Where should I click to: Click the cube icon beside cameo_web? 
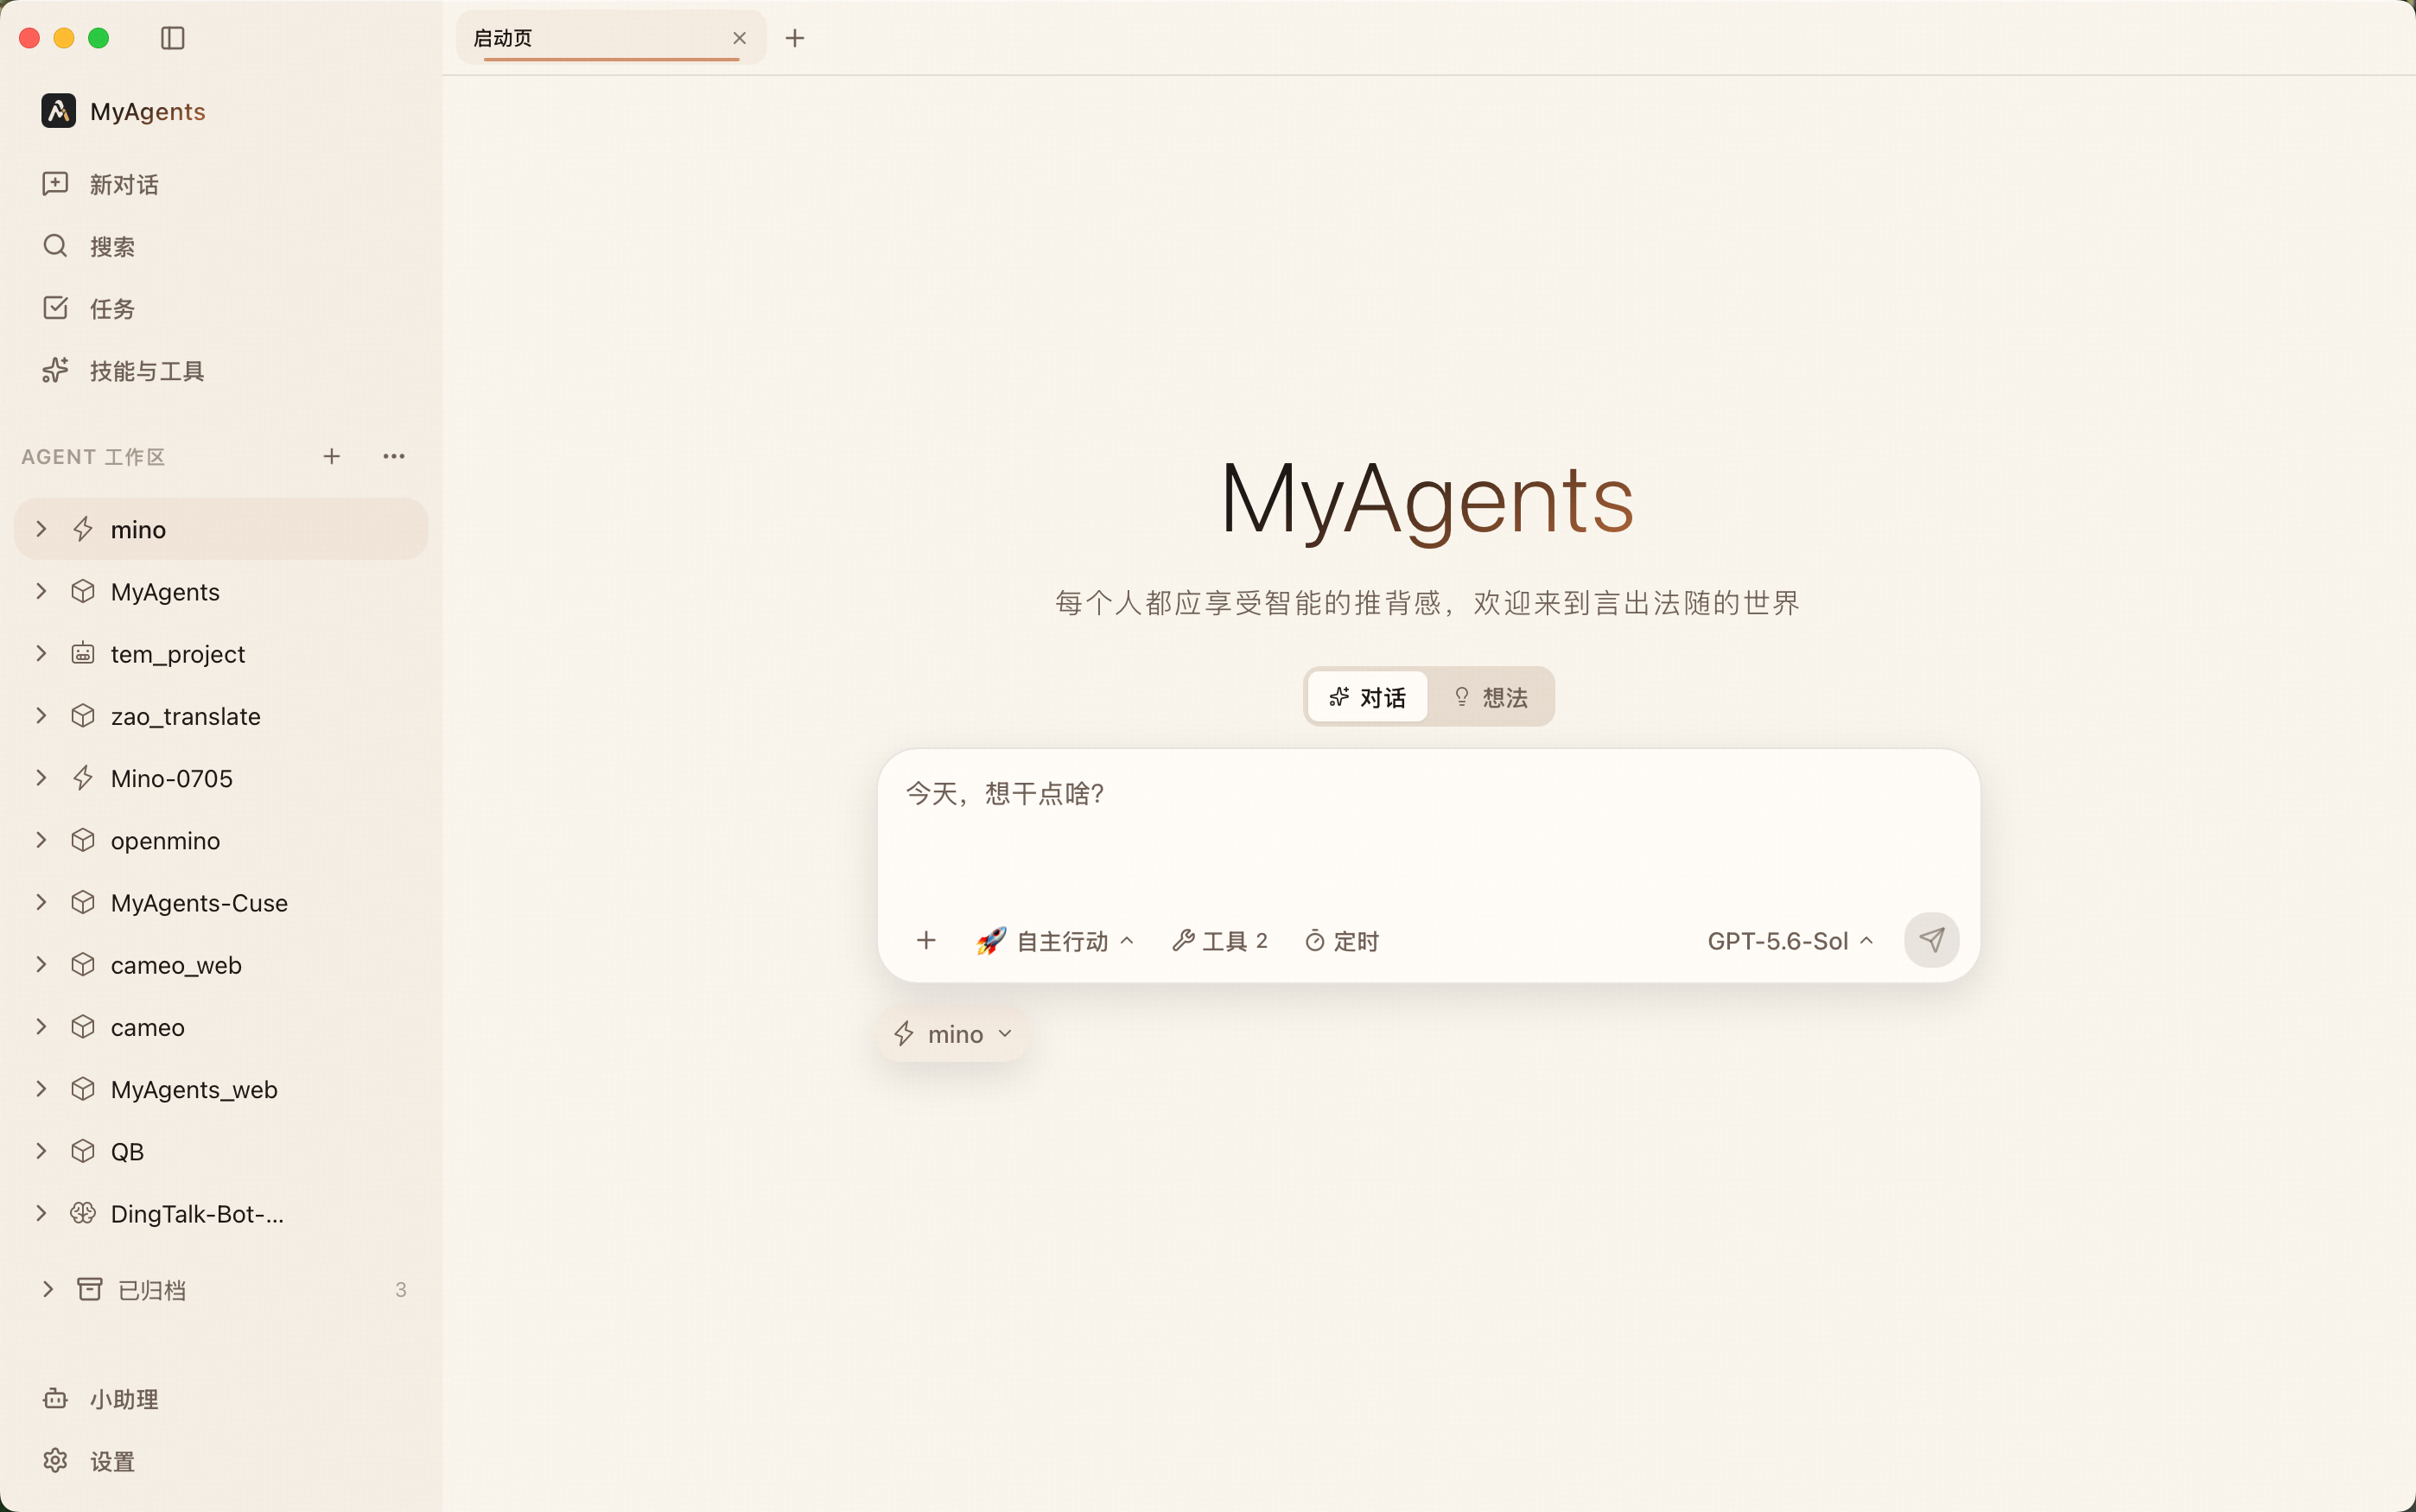(x=83, y=964)
